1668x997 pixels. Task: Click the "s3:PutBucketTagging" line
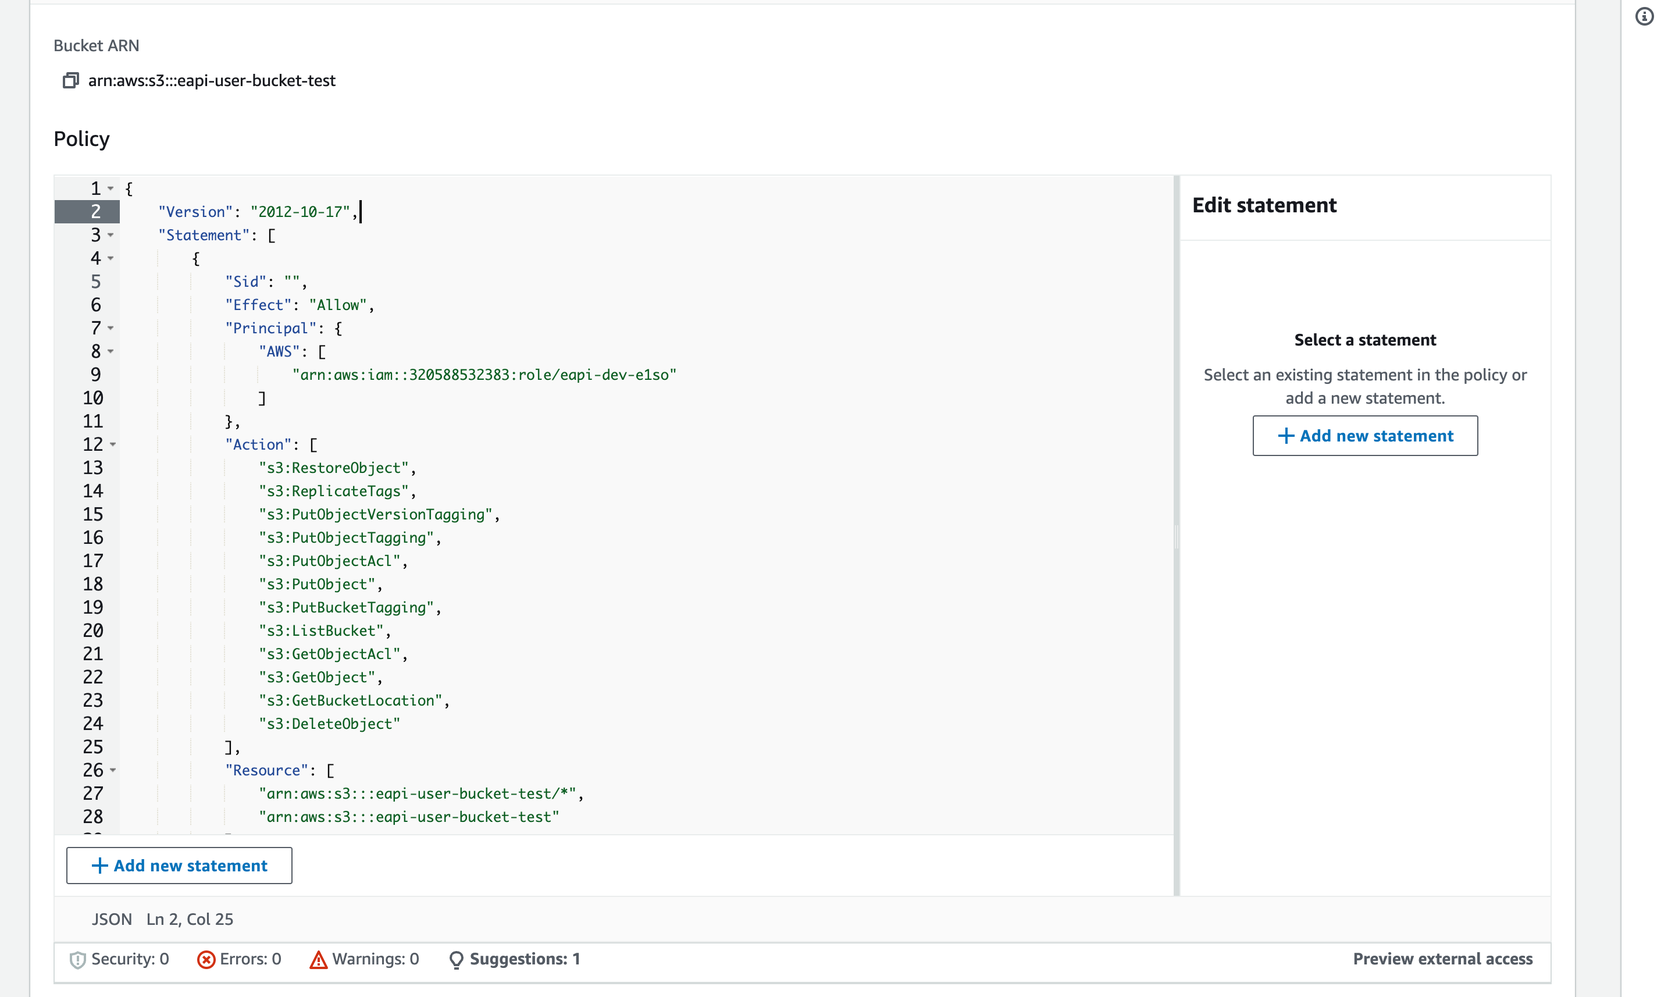click(x=350, y=607)
